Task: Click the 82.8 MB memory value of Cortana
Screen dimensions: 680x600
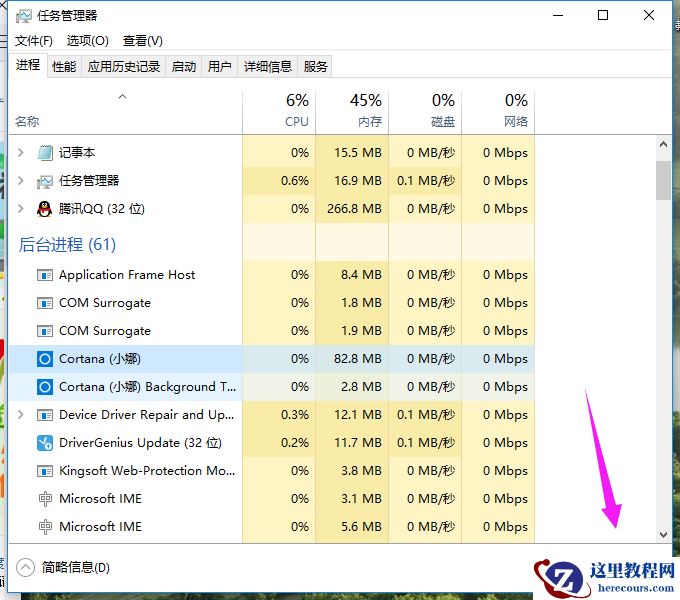Action: [x=358, y=359]
